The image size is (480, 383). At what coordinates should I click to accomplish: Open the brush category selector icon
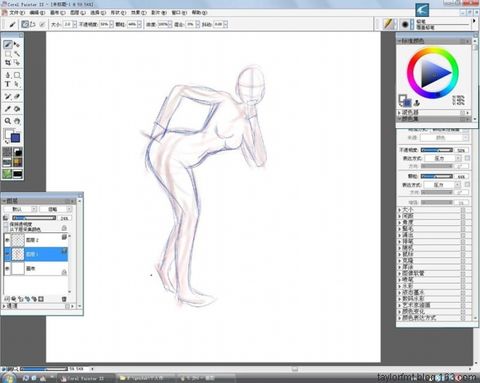pos(388,24)
